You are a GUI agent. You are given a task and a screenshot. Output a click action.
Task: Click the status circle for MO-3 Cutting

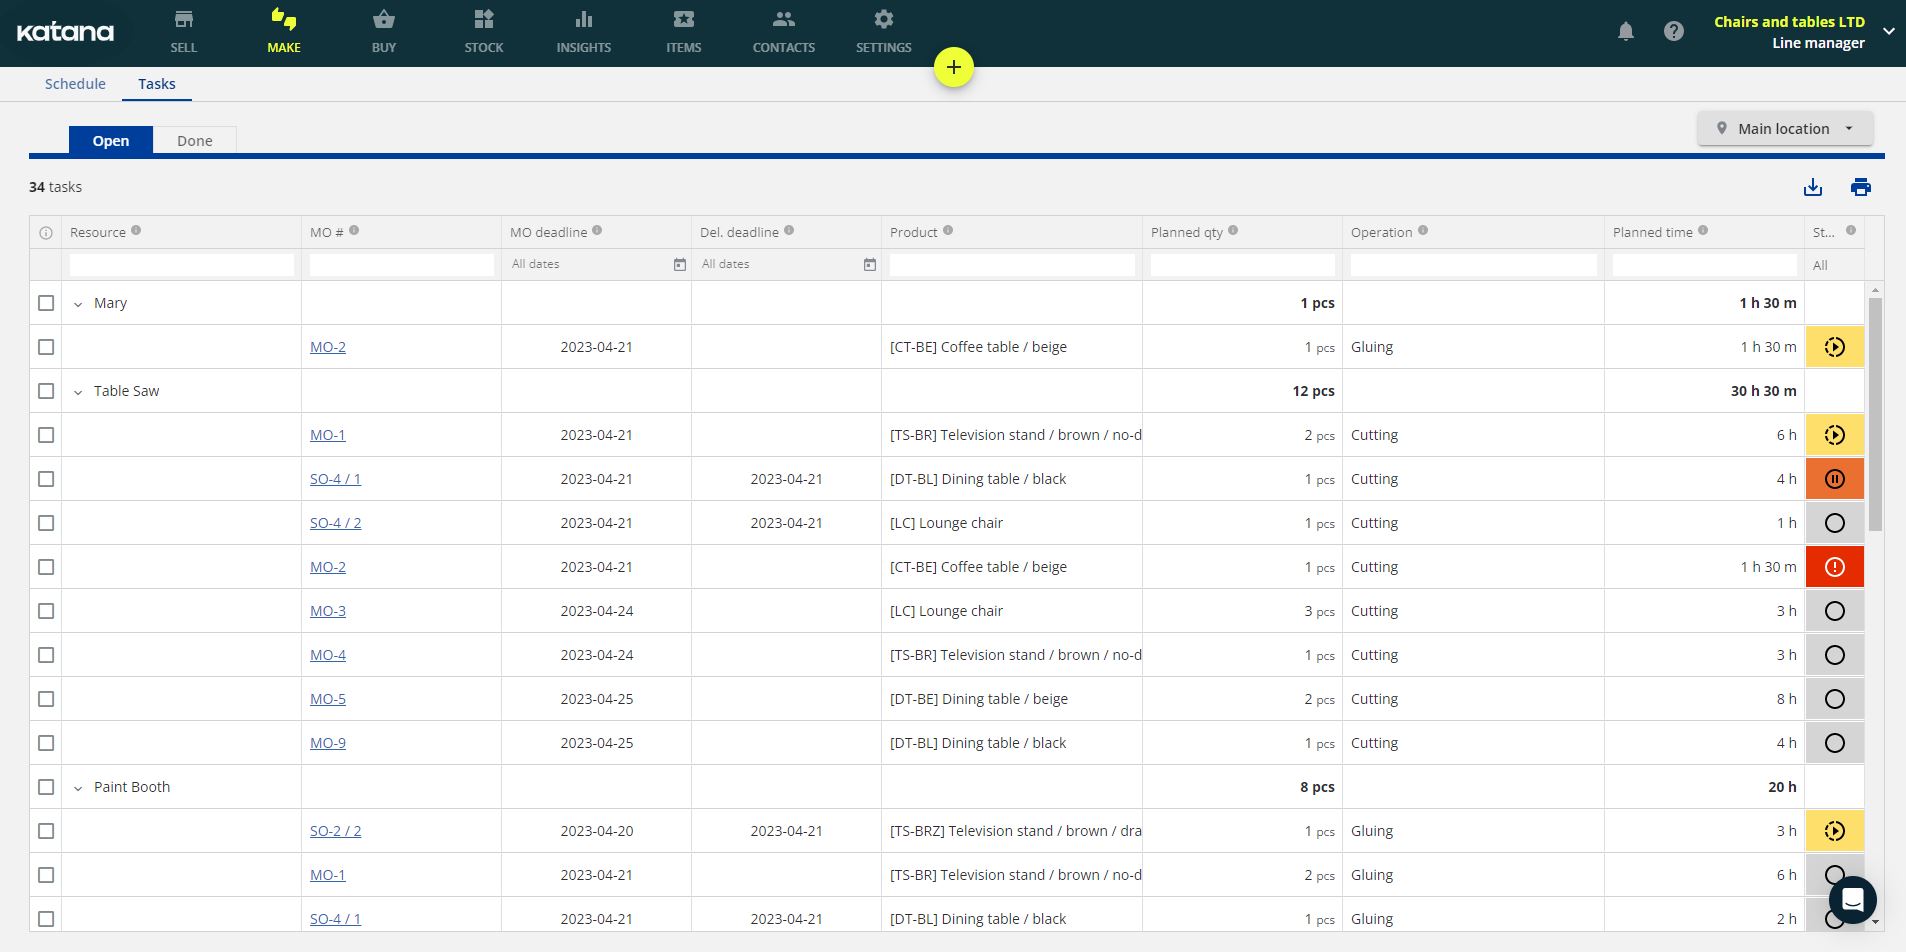point(1835,611)
